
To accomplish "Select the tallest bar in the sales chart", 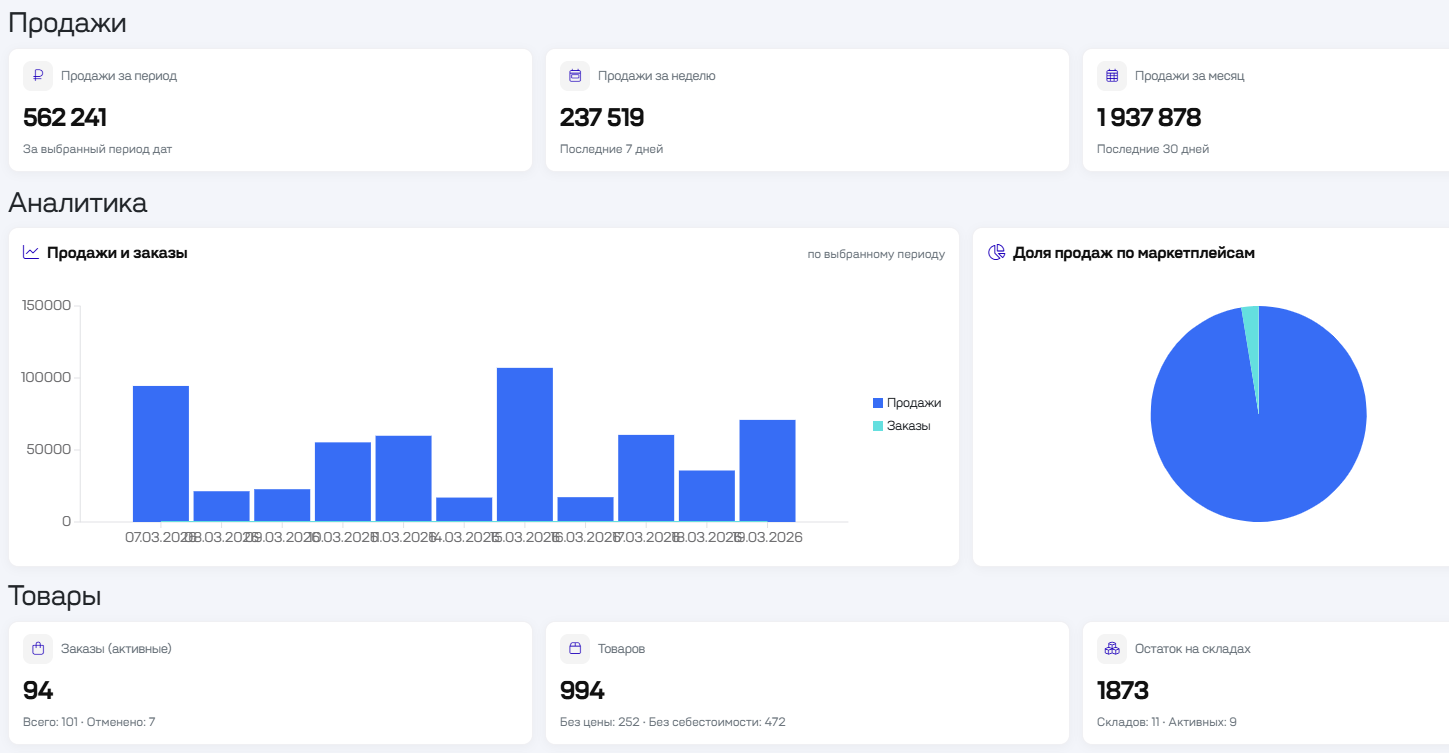I will point(525,445).
